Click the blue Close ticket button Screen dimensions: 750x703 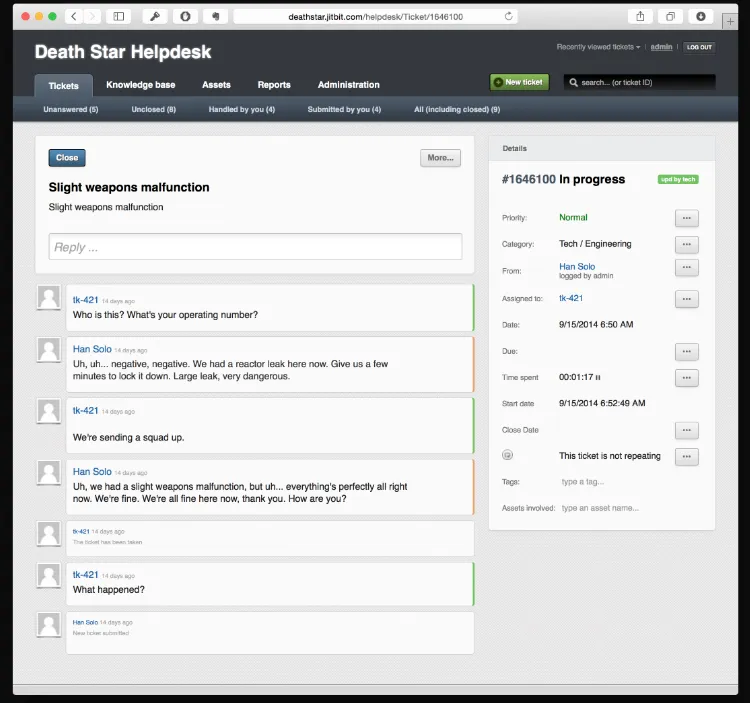67,158
